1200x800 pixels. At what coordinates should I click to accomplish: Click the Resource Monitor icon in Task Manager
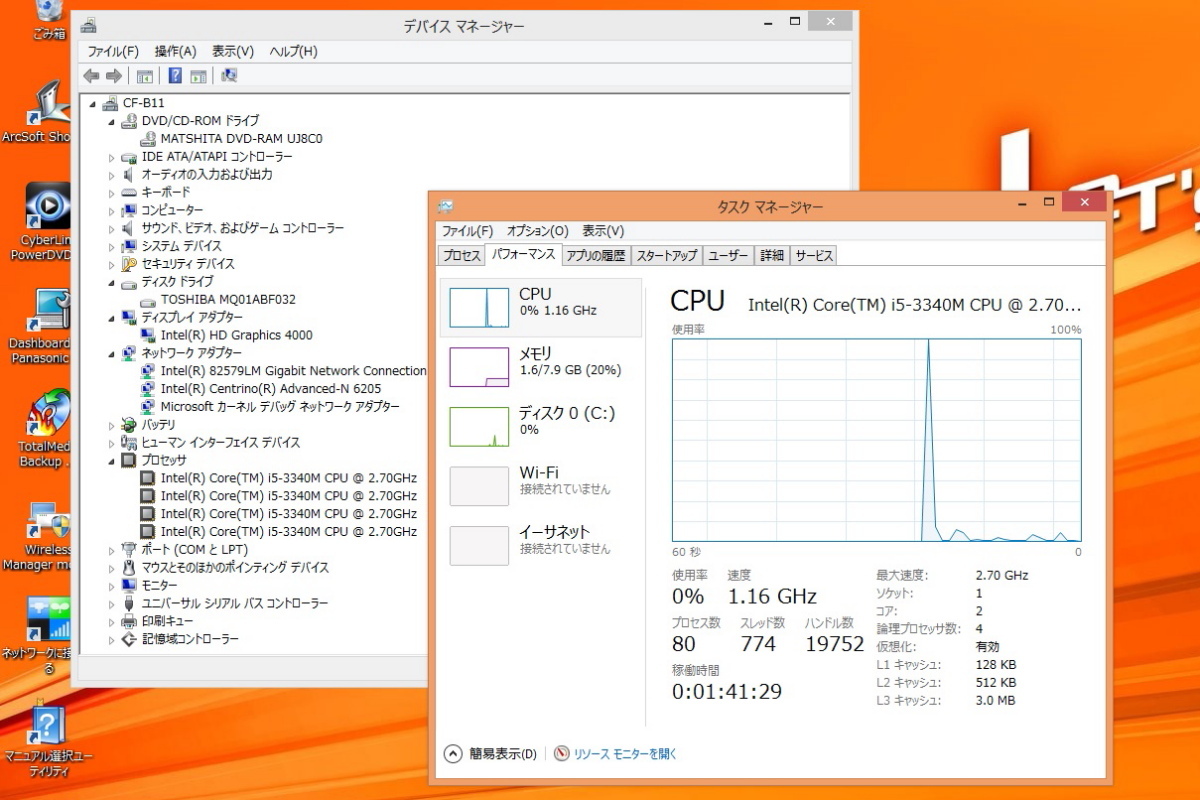(562, 753)
